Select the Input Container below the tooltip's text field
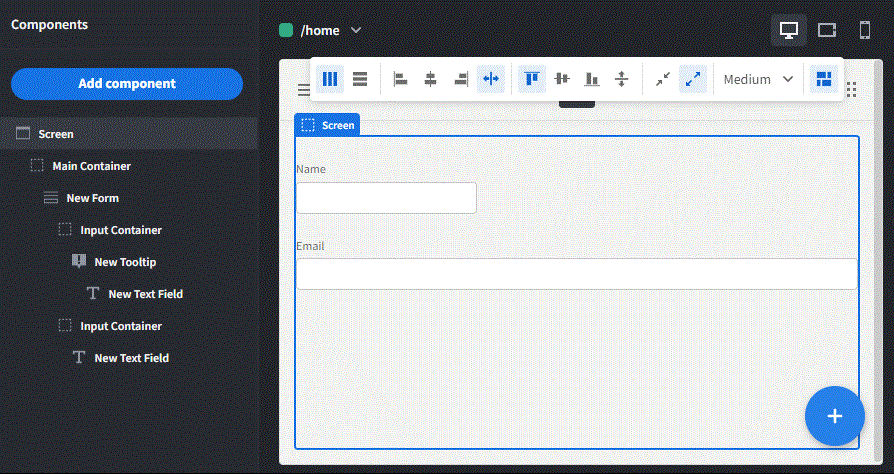The image size is (894, 474). (129, 326)
